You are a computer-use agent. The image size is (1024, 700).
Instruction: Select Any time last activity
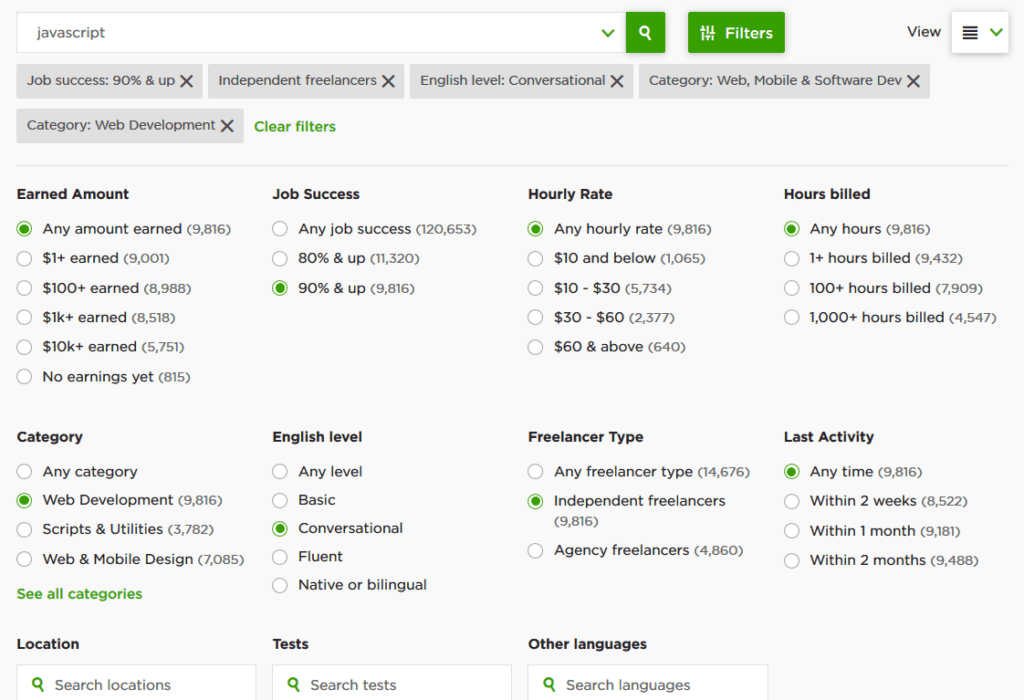pyautogui.click(x=792, y=471)
